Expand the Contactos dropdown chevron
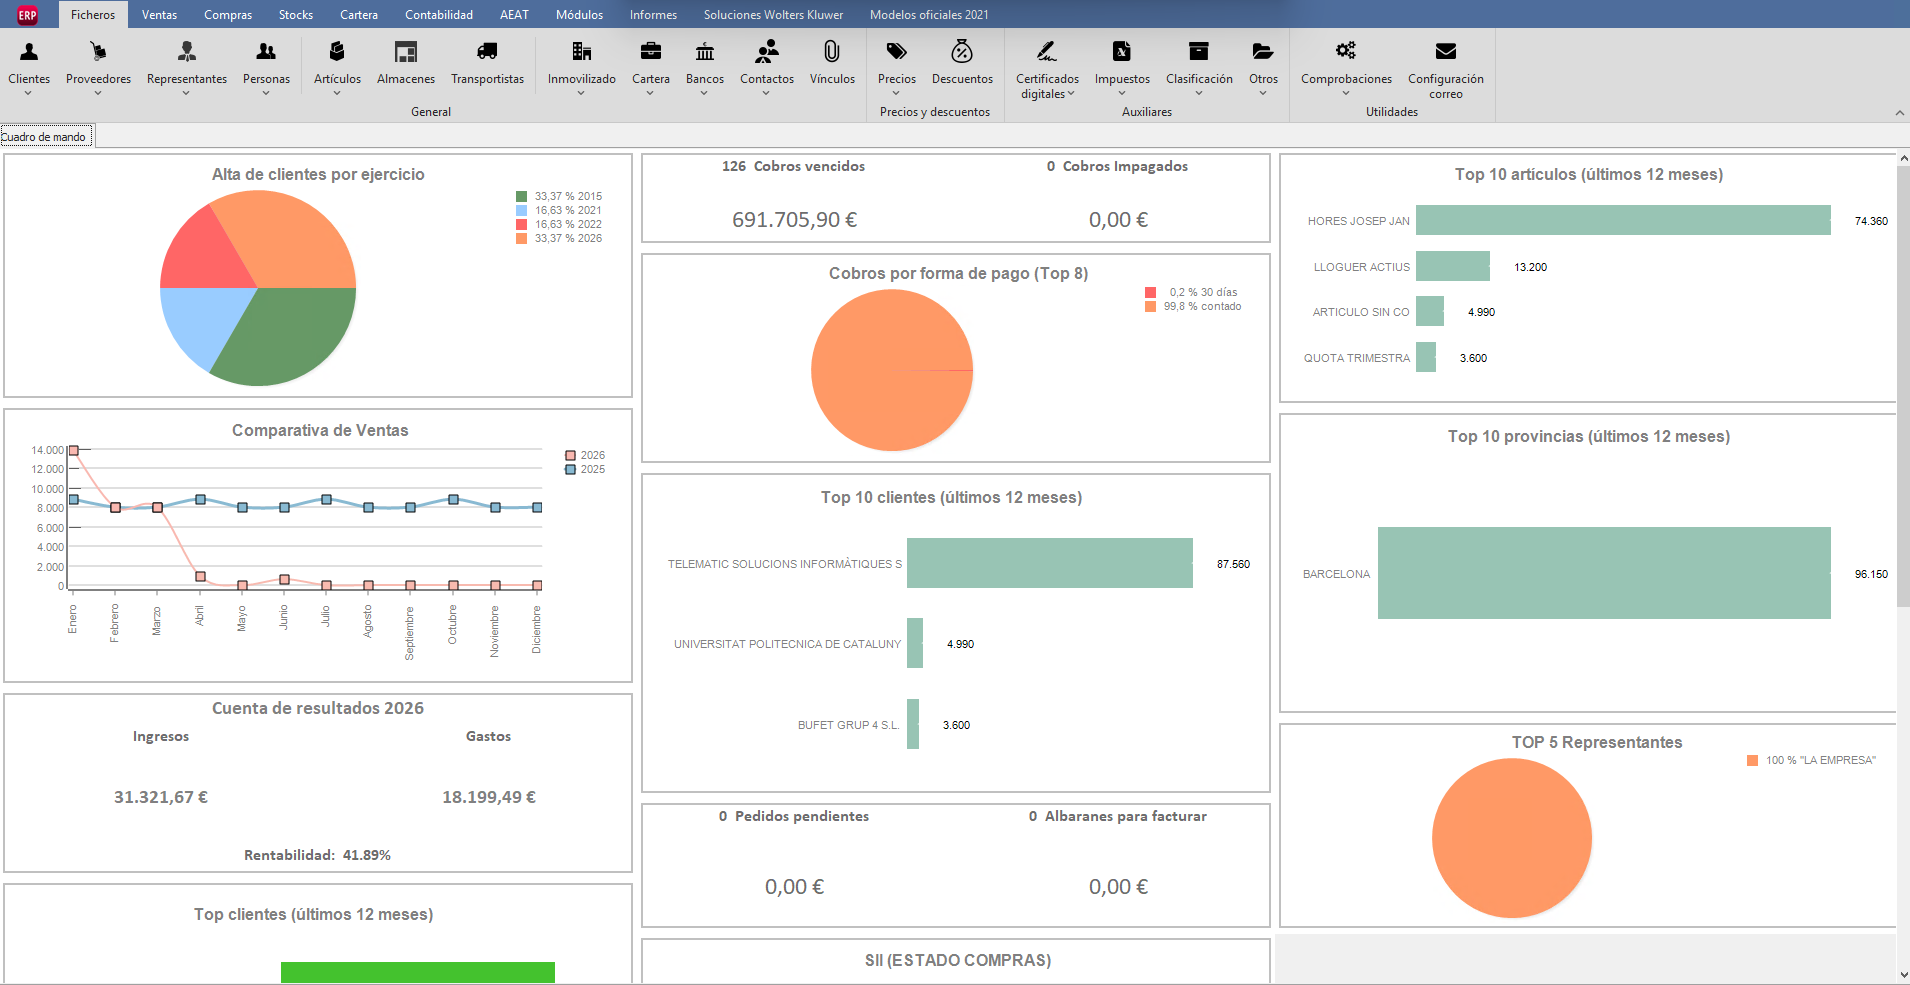The image size is (1910, 985). (767, 93)
